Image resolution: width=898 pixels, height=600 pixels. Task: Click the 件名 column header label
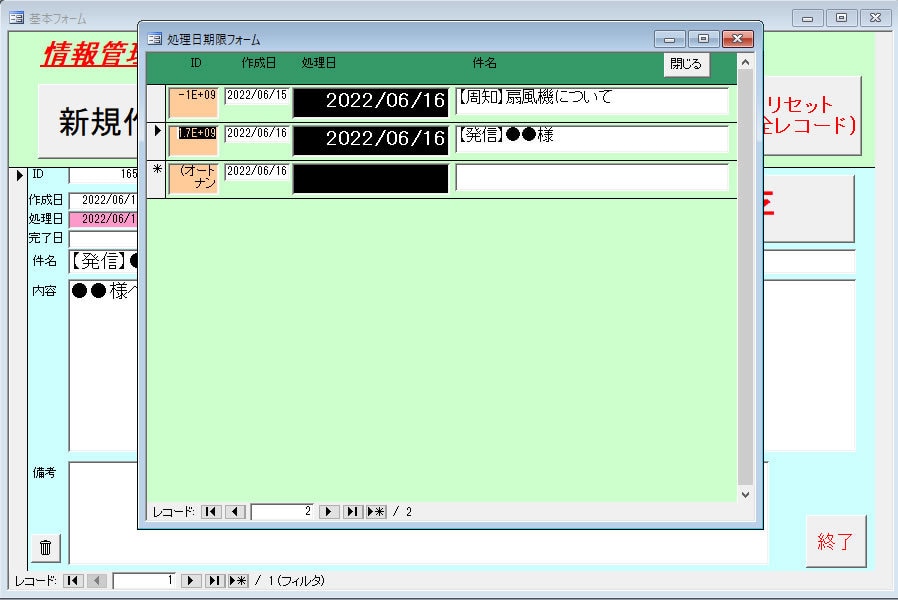[x=485, y=63]
